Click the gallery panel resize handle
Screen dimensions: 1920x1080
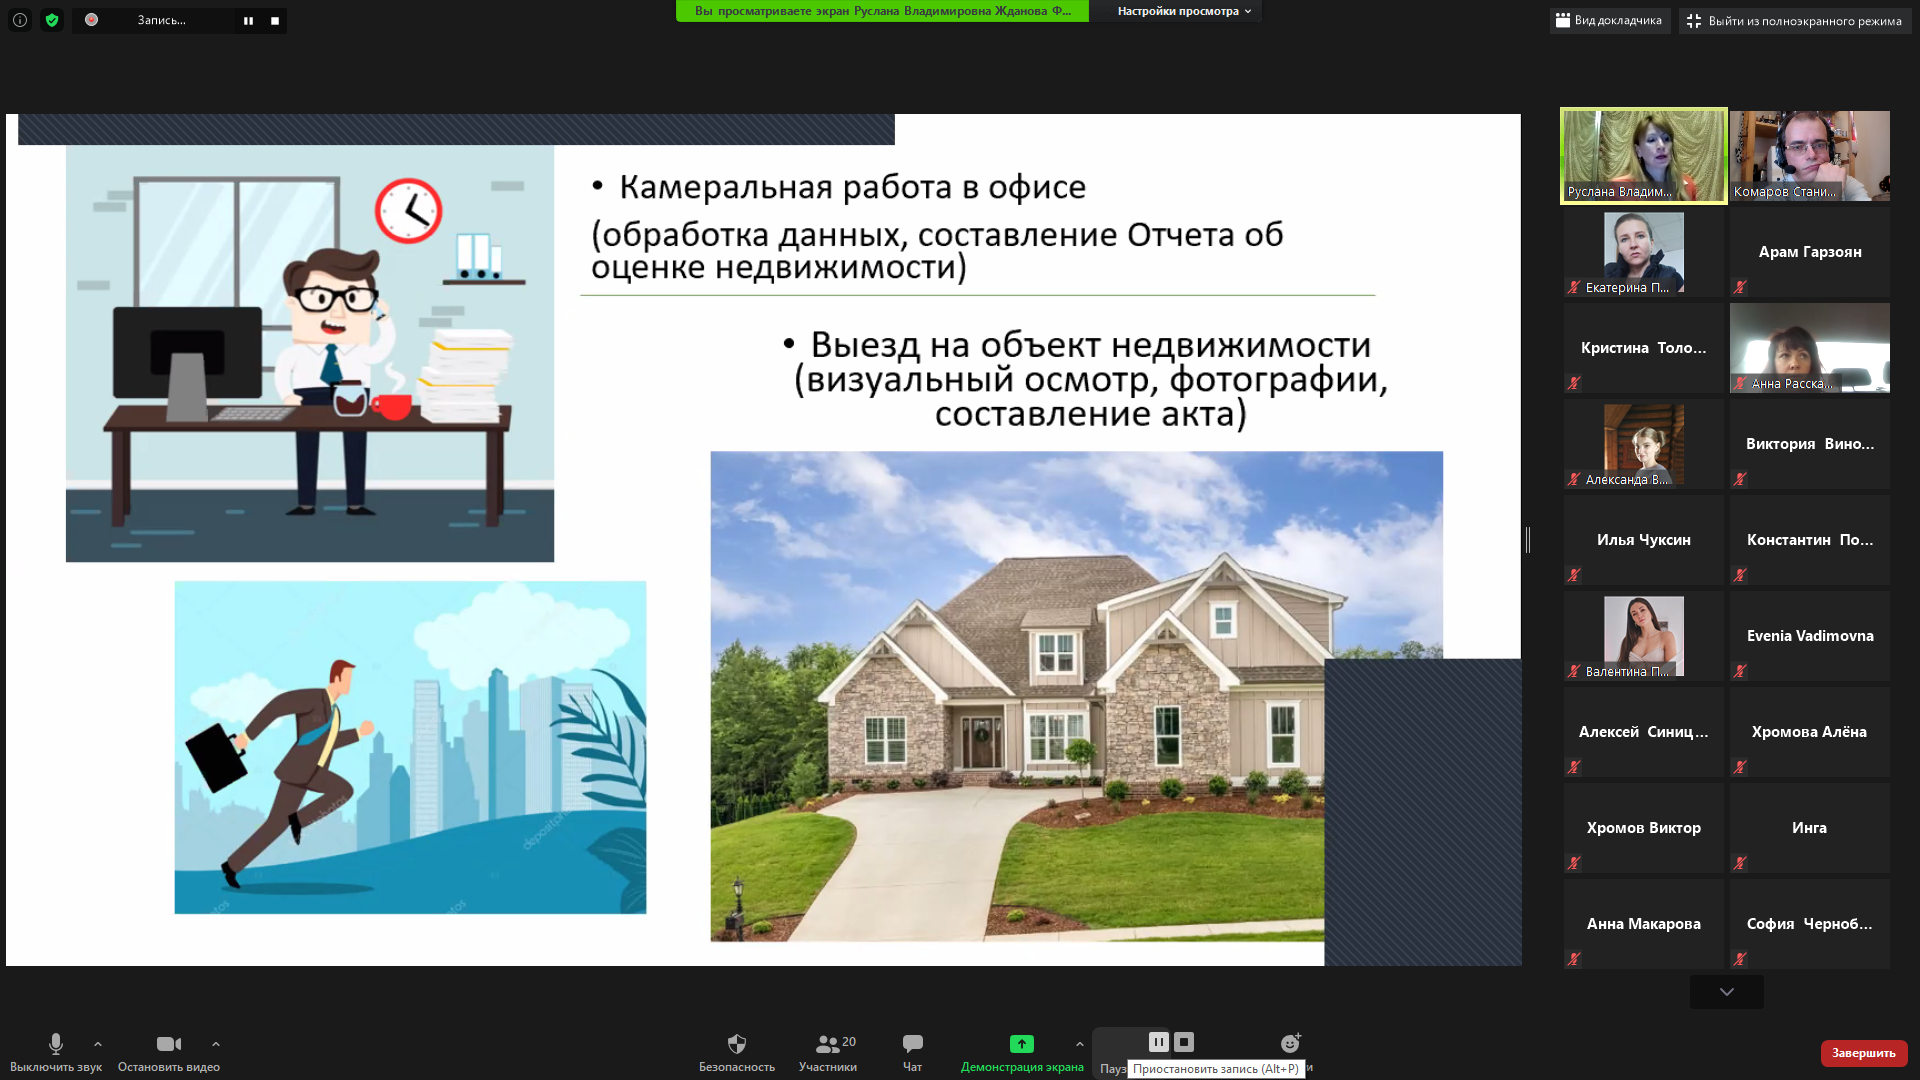tap(1528, 540)
